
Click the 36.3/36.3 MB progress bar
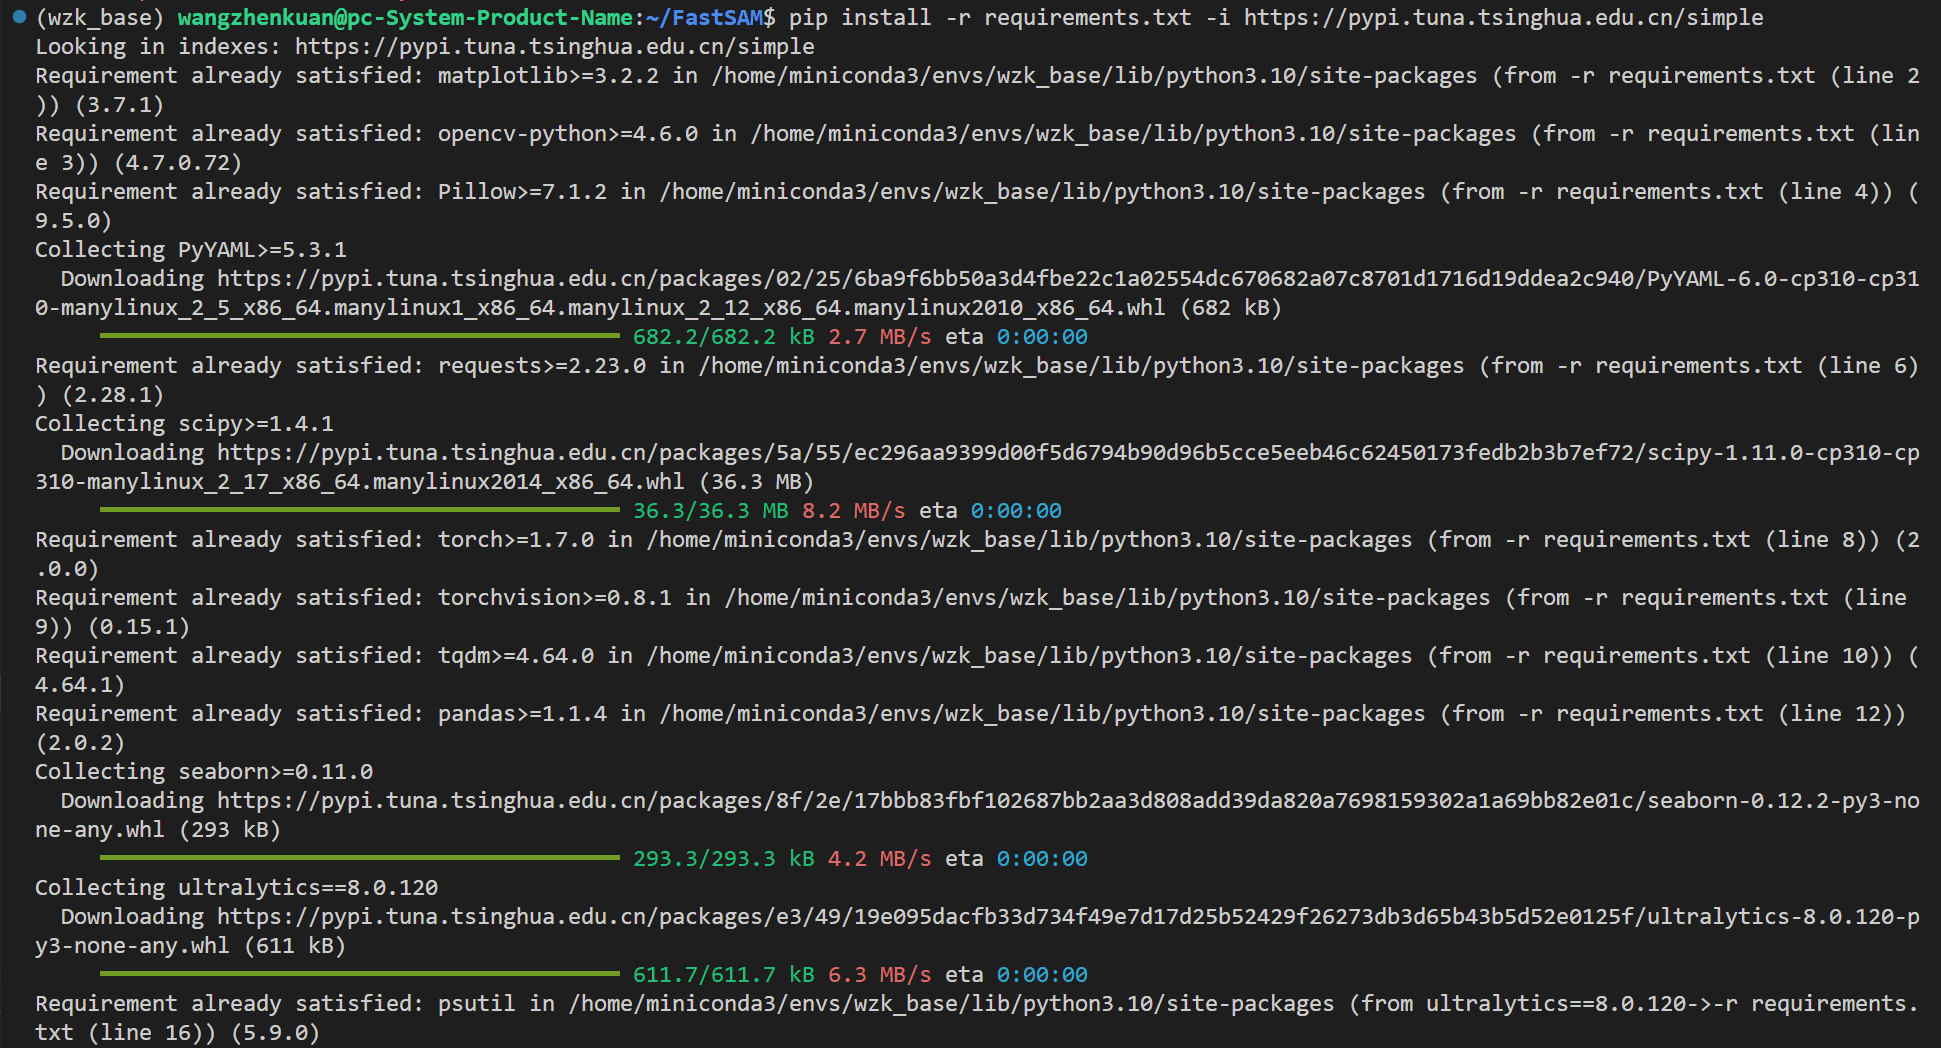click(x=360, y=511)
